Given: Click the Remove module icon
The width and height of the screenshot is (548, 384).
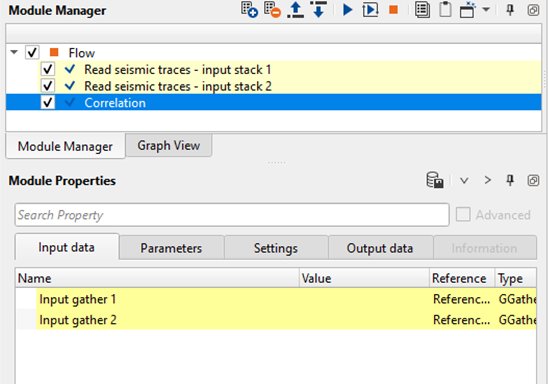Looking at the screenshot, I should click(x=273, y=10).
